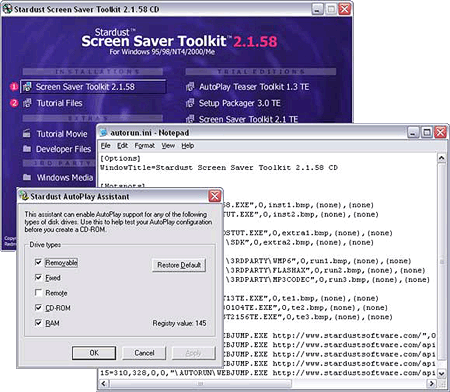Click icon beside Setup Packager 3.0 TE
Viewport: 450px width, 392px height.
click(x=190, y=103)
